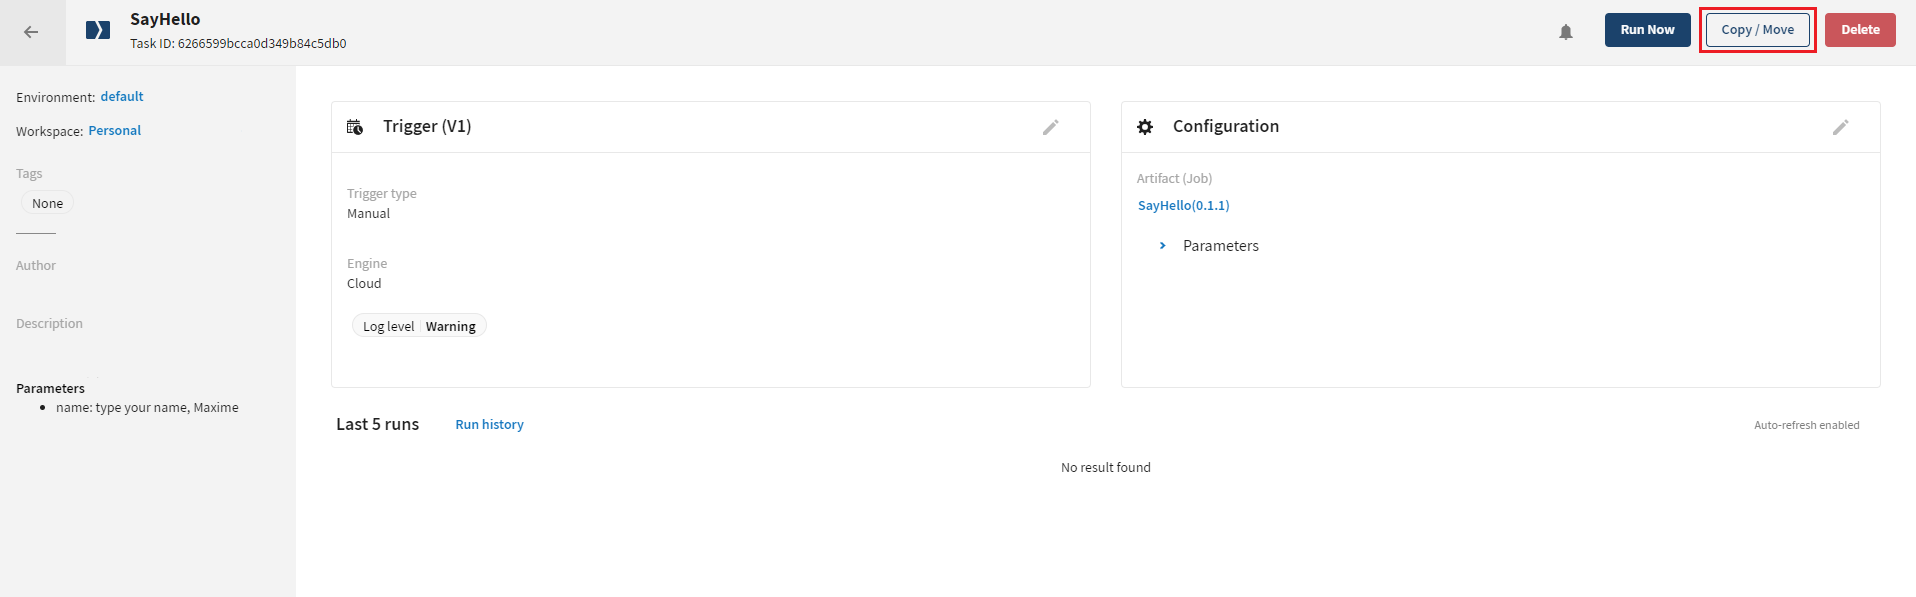Viewport: 1916px width, 597px height.
Task: Edit the Trigger section with the pencil
Action: 1050,127
